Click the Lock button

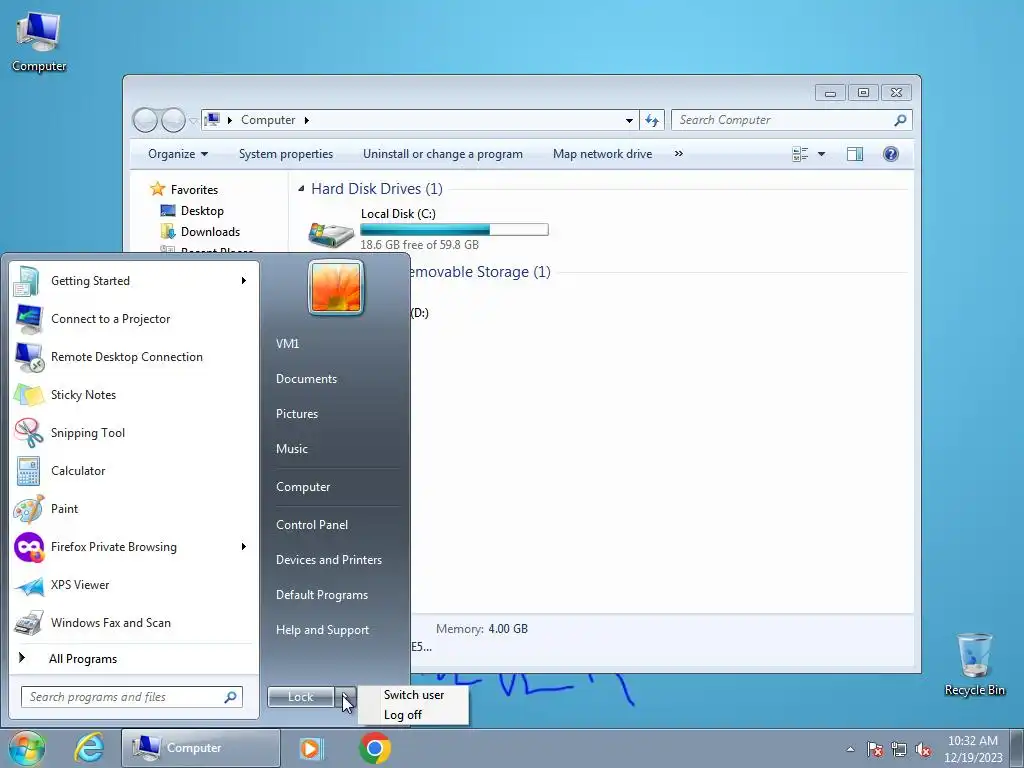[x=300, y=697]
